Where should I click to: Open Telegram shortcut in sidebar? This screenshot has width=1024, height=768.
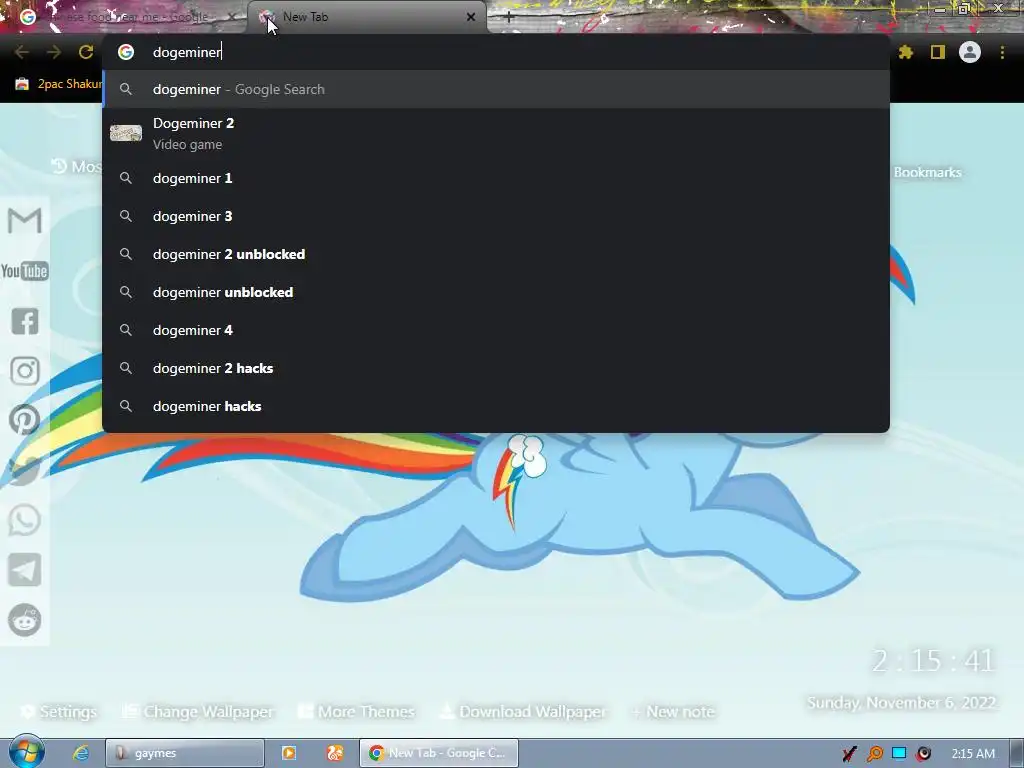pos(25,569)
